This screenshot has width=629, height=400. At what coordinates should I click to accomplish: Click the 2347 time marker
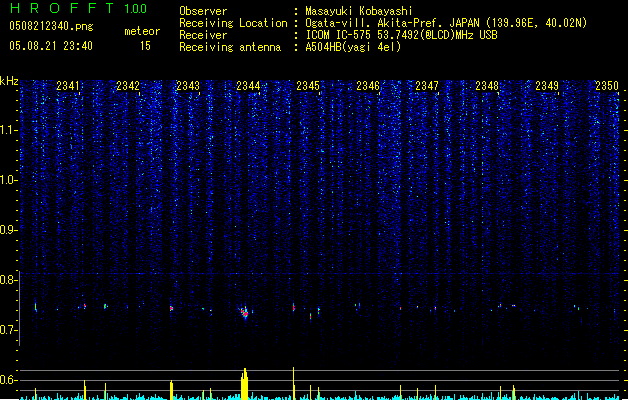[x=427, y=86]
